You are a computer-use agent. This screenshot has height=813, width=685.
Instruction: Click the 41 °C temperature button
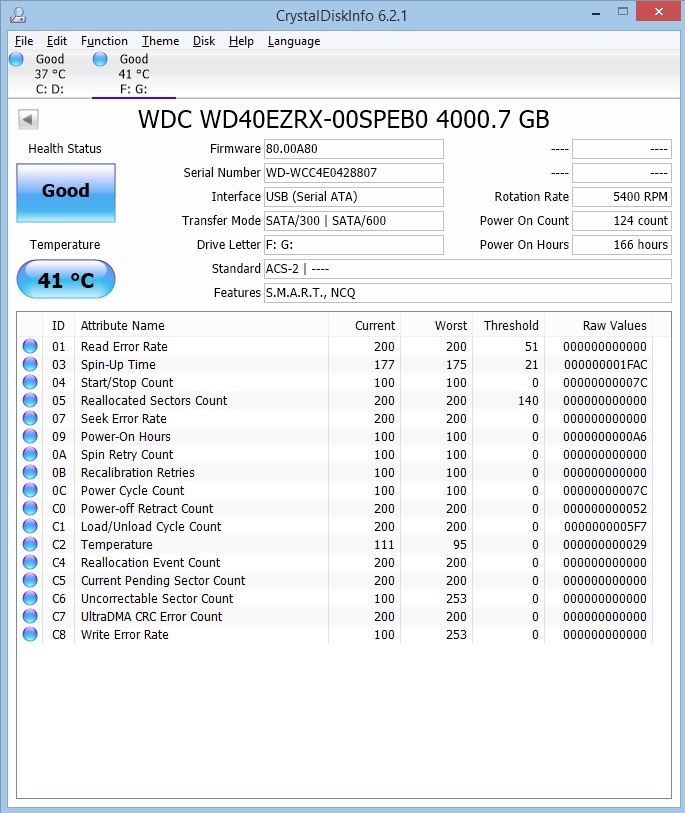pyautogui.click(x=66, y=279)
